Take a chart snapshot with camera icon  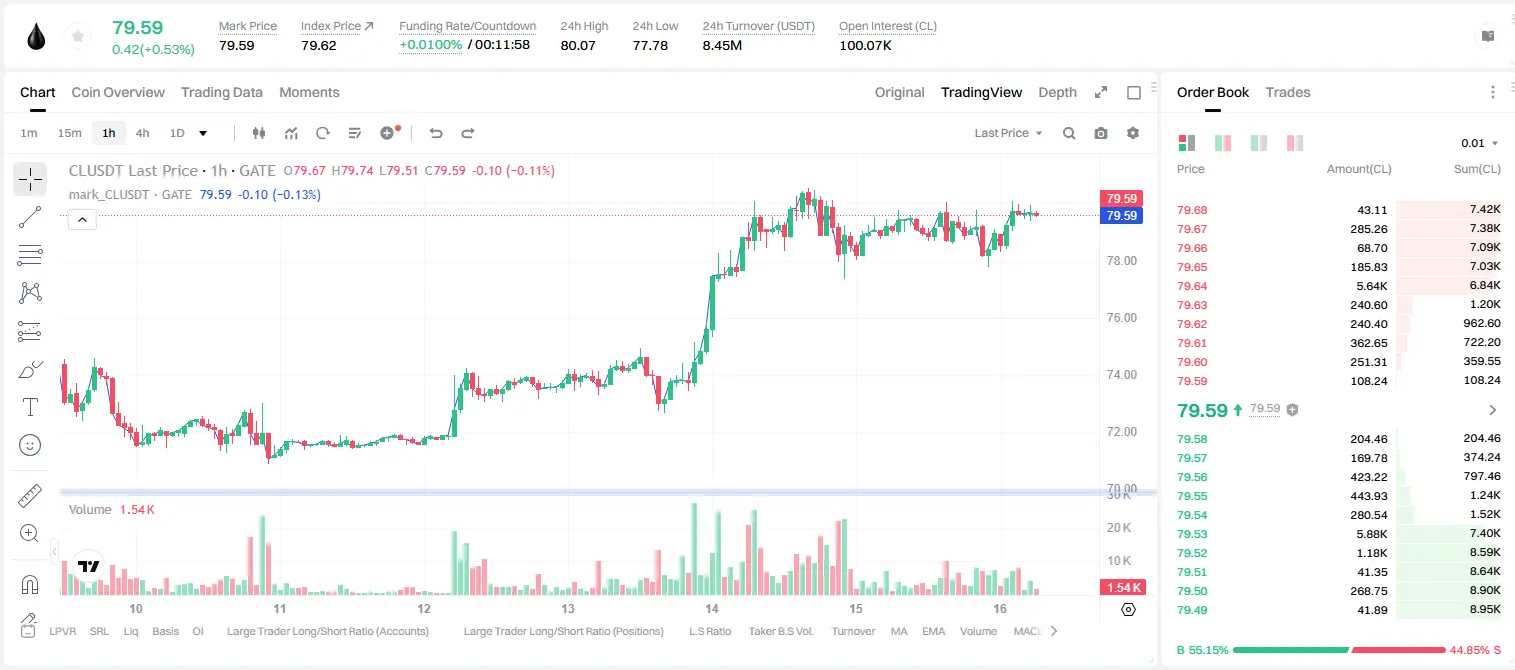tap(1101, 133)
